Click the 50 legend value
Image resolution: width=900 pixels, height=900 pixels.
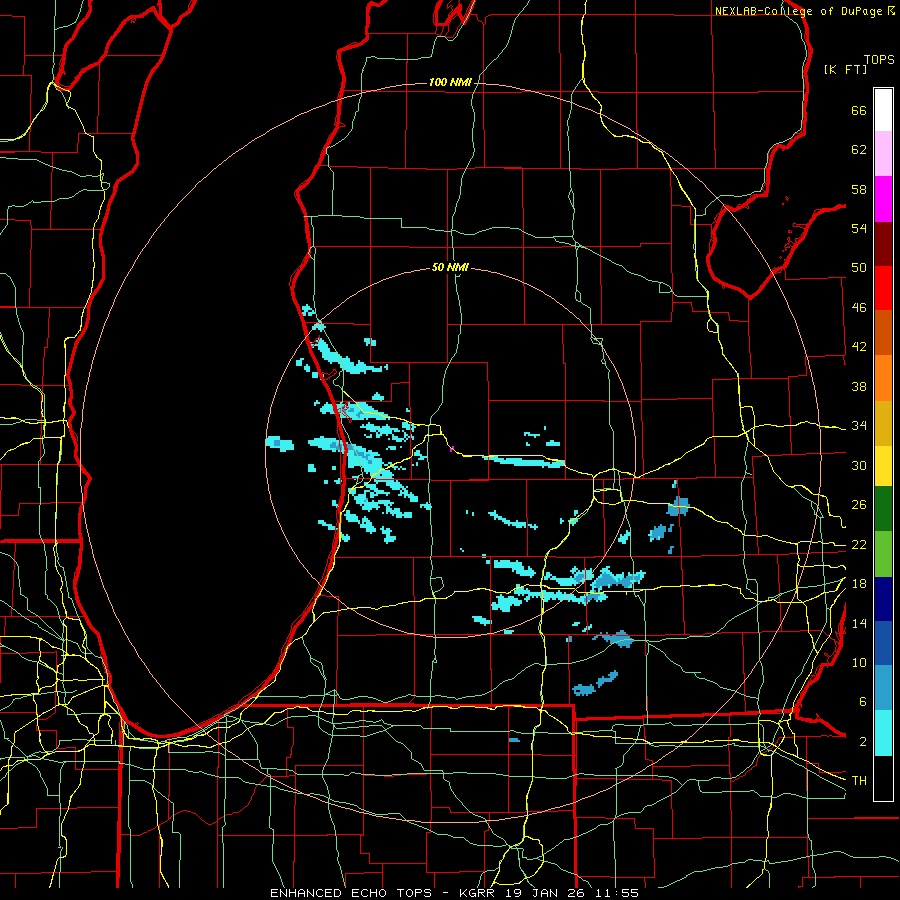coord(859,268)
